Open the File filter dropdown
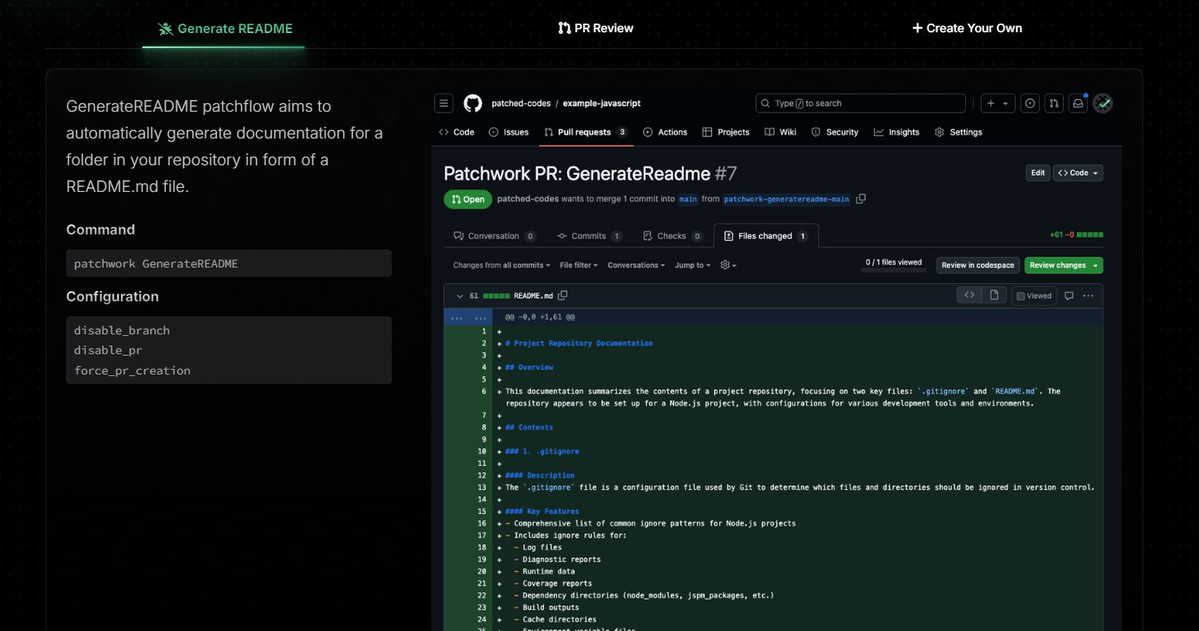Viewport: 1199px width, 631px height. point(579,265)
